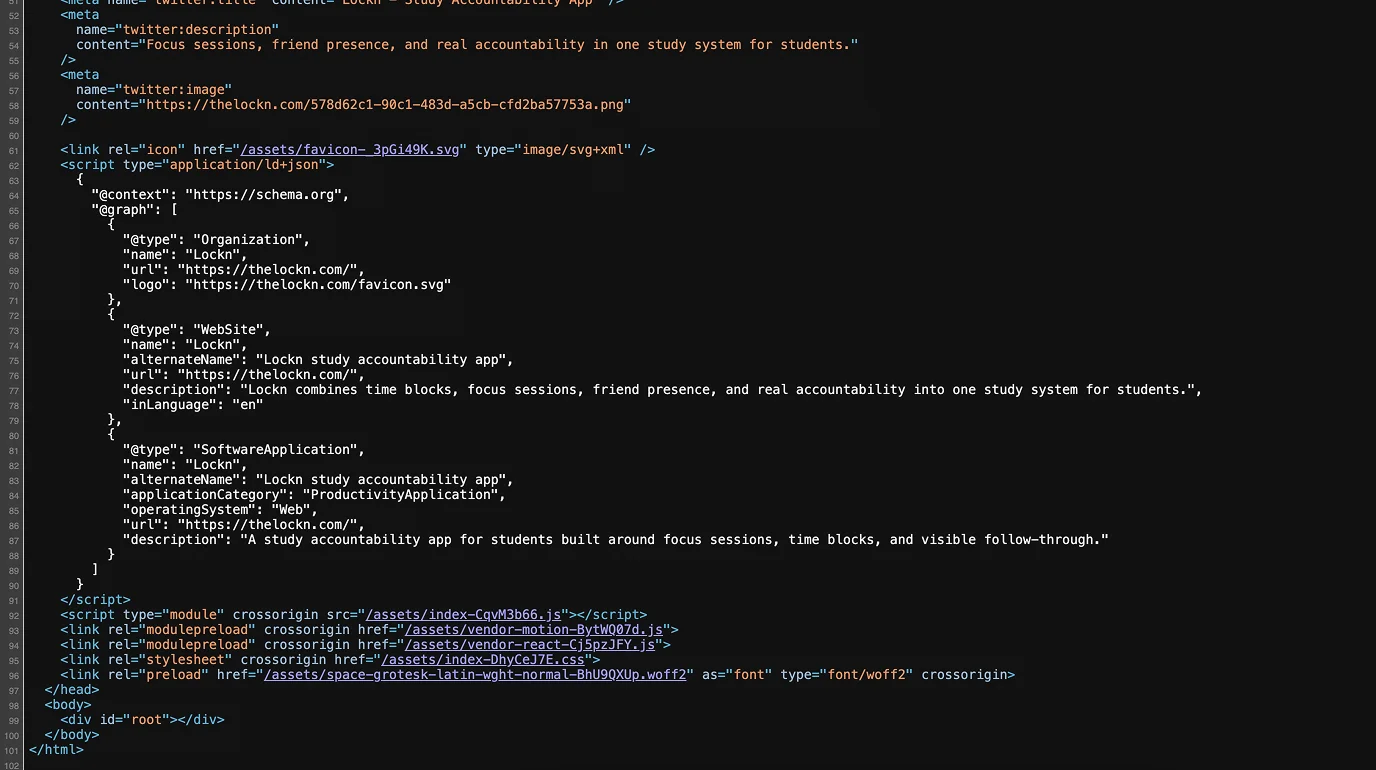Click the "Organization" type value
1376x770 pixels.
click(x=248, y=240)
